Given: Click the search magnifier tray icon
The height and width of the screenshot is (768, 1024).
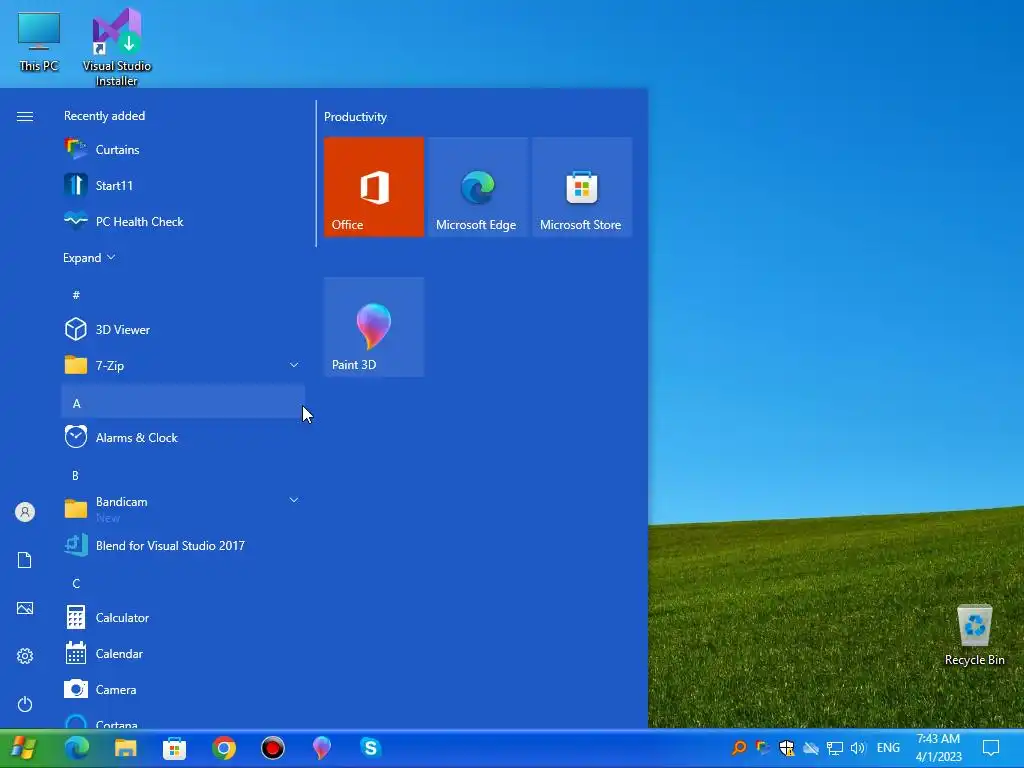Looking at the screenshot, I should 739,747.
